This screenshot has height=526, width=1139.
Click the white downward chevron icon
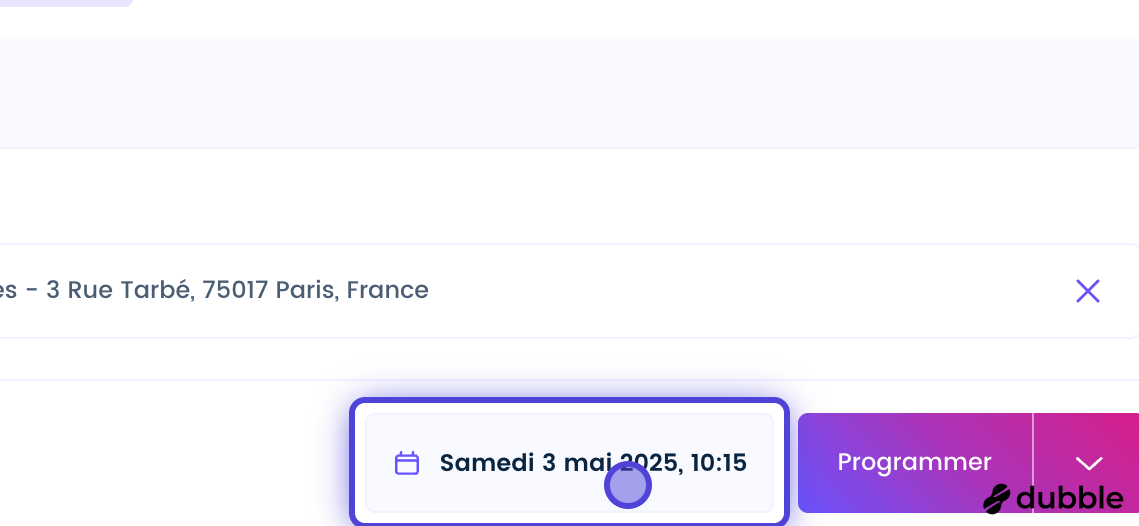(1088, 464)
